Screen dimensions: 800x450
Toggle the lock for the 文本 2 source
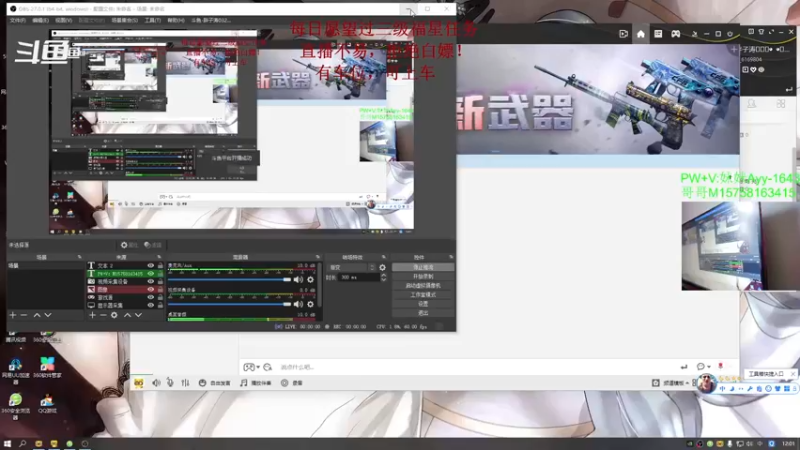[160, 266]
